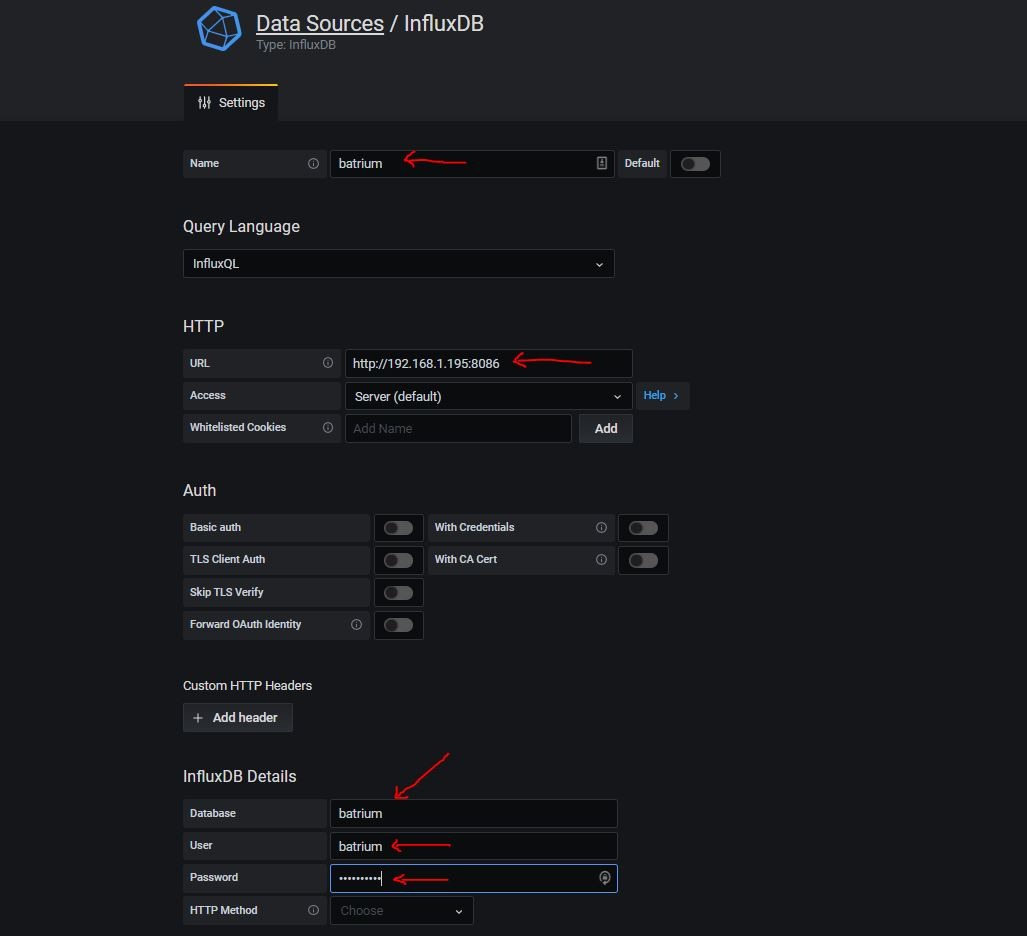Click the contact card icon in Name field
The height and width of the screenshot is (936, 1027).
click(x=601, y=163)
